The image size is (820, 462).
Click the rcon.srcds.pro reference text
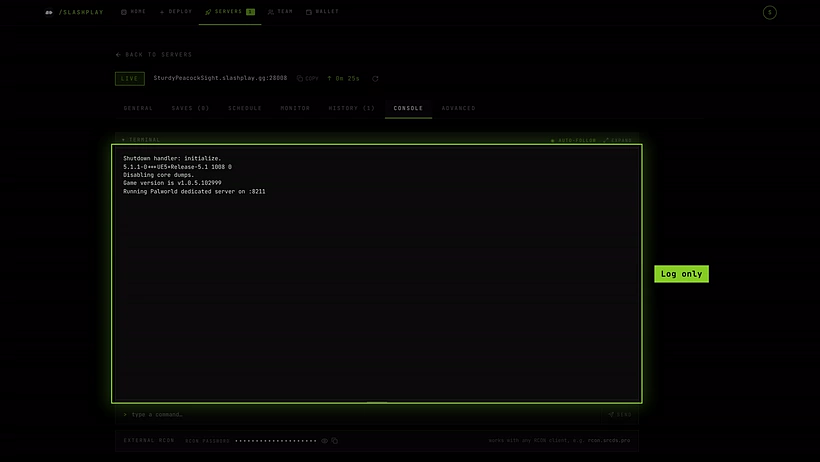[x=609, y=441]
